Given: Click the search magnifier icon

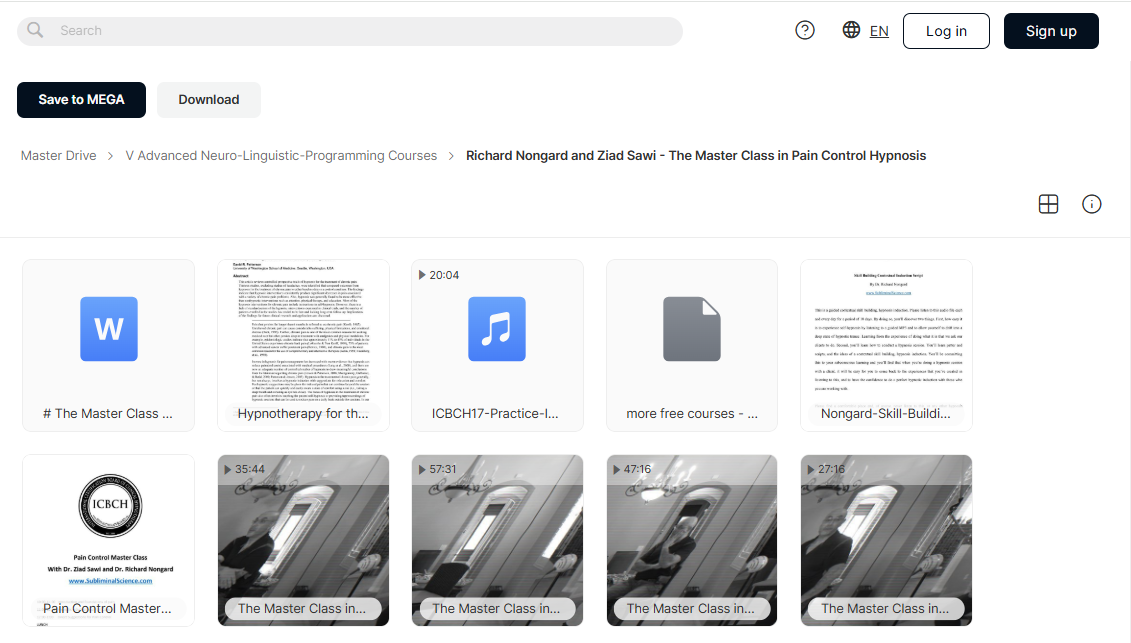Looking at the screenshot, I should (x=35, y=30).
